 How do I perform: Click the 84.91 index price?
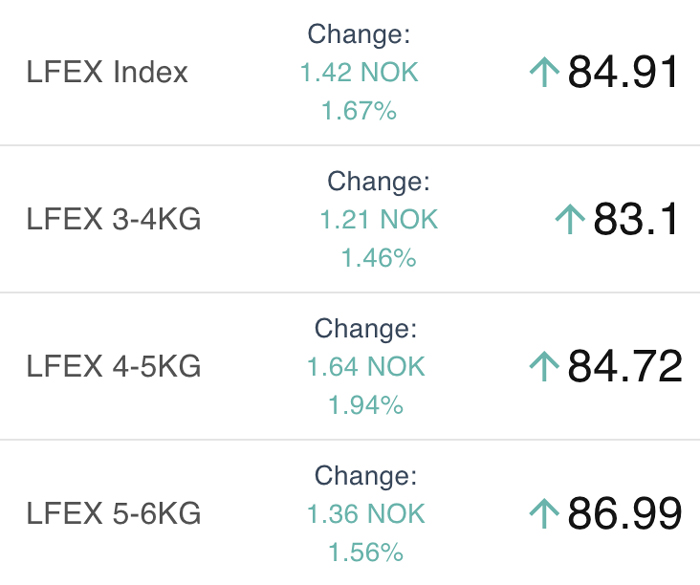tap(623, 72)
